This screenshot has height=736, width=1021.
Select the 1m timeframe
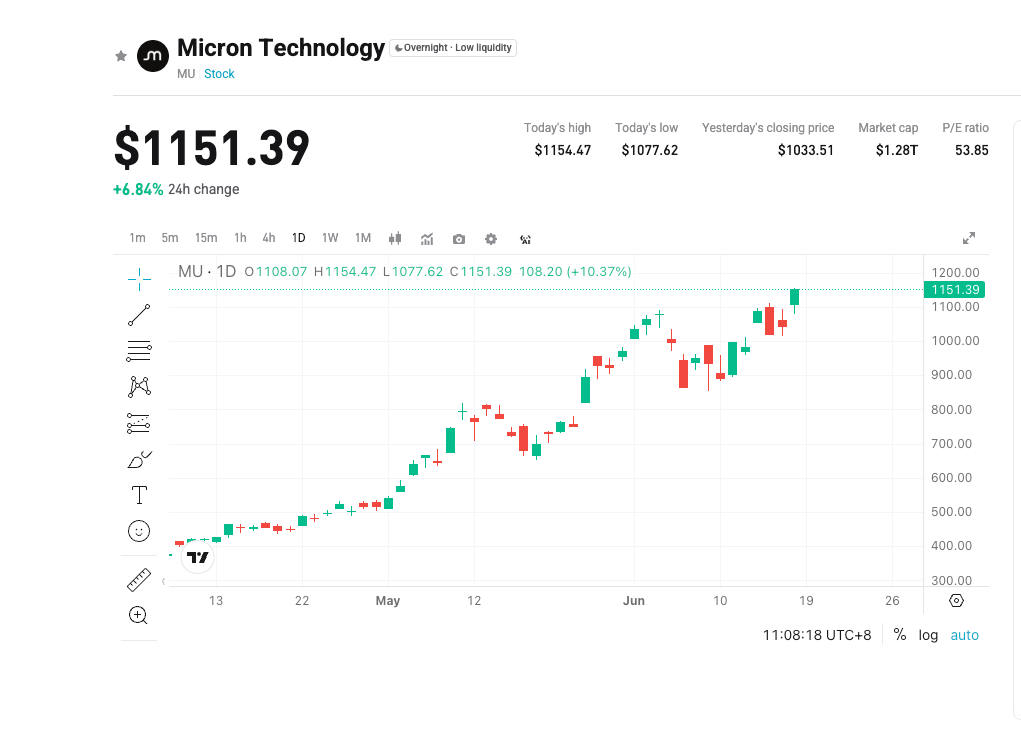(x=137, y=238)
